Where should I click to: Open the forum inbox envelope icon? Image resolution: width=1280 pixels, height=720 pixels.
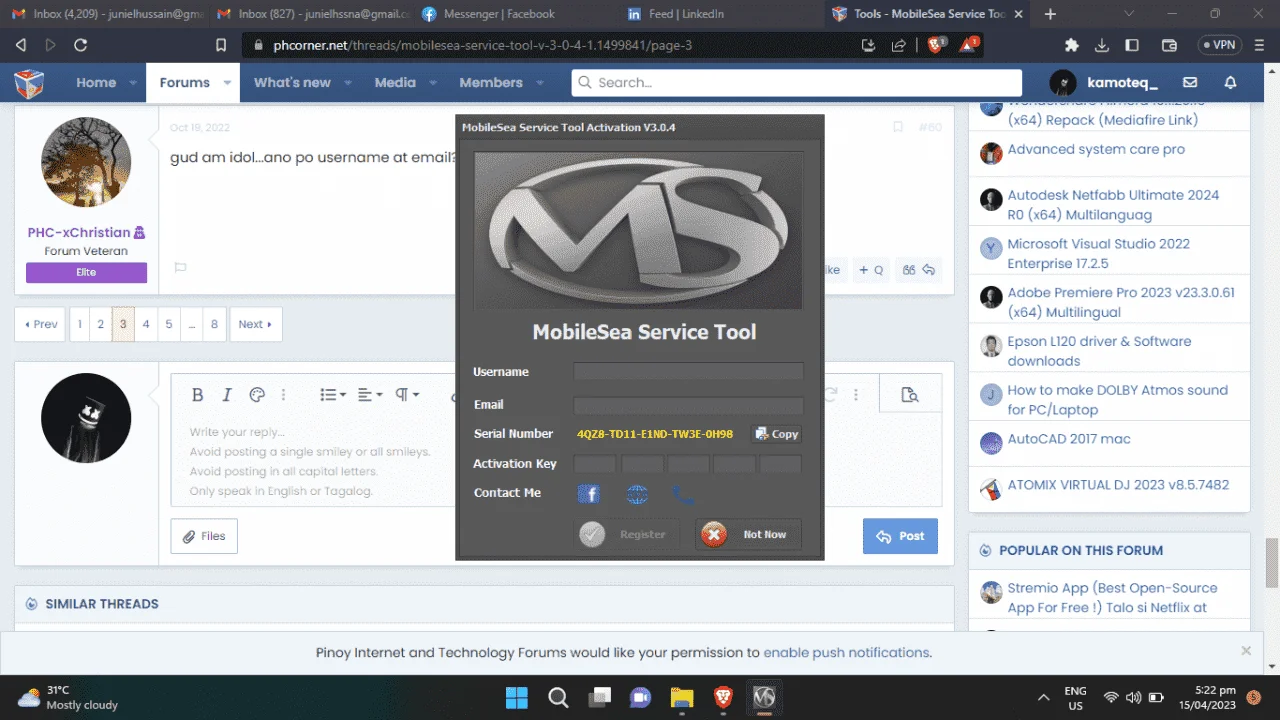tap(1190, 83)
